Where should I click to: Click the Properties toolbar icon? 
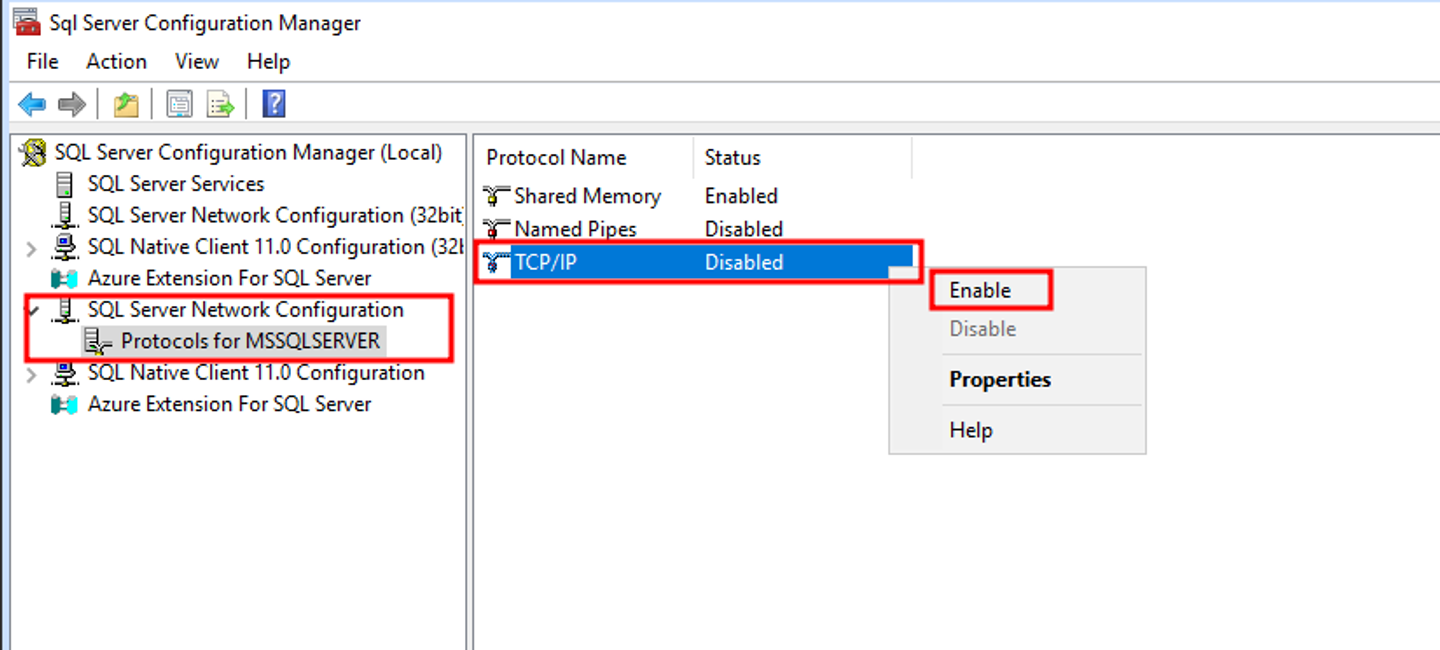tap(179, 104)
